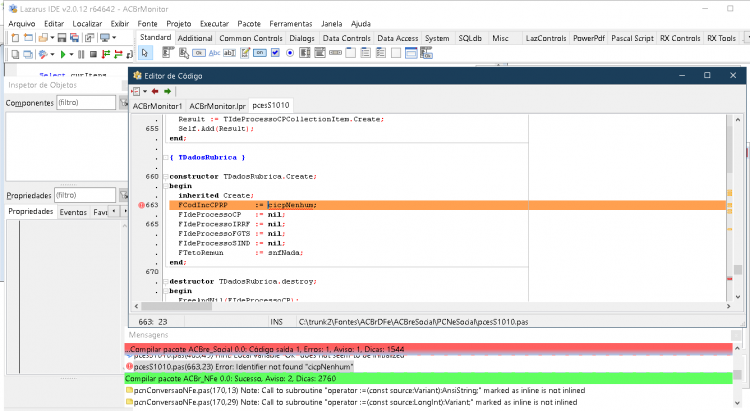Click the Stop execution square icon
750x411 pixels.
[93, 55]
